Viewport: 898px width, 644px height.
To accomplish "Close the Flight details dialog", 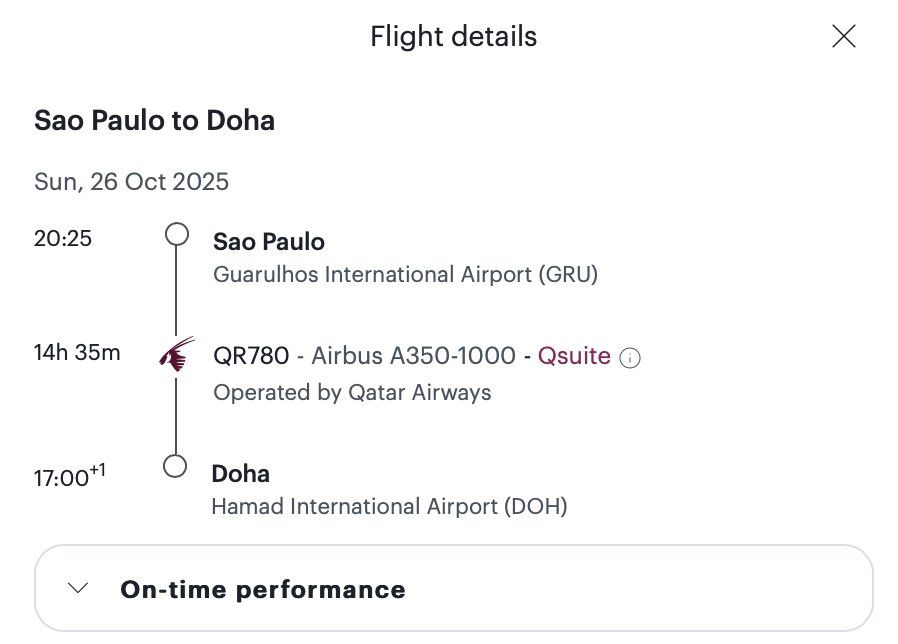I will coord(844,36).
